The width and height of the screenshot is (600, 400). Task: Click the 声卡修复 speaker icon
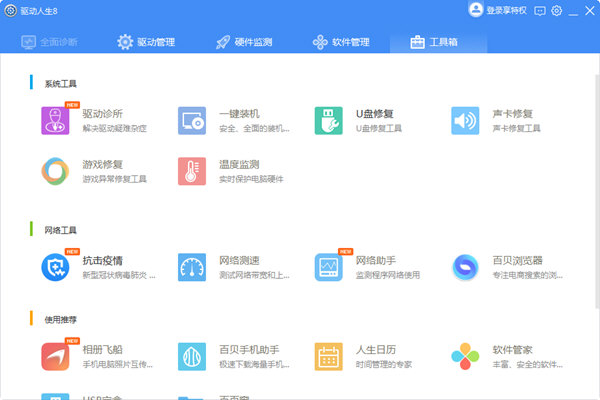465,121
